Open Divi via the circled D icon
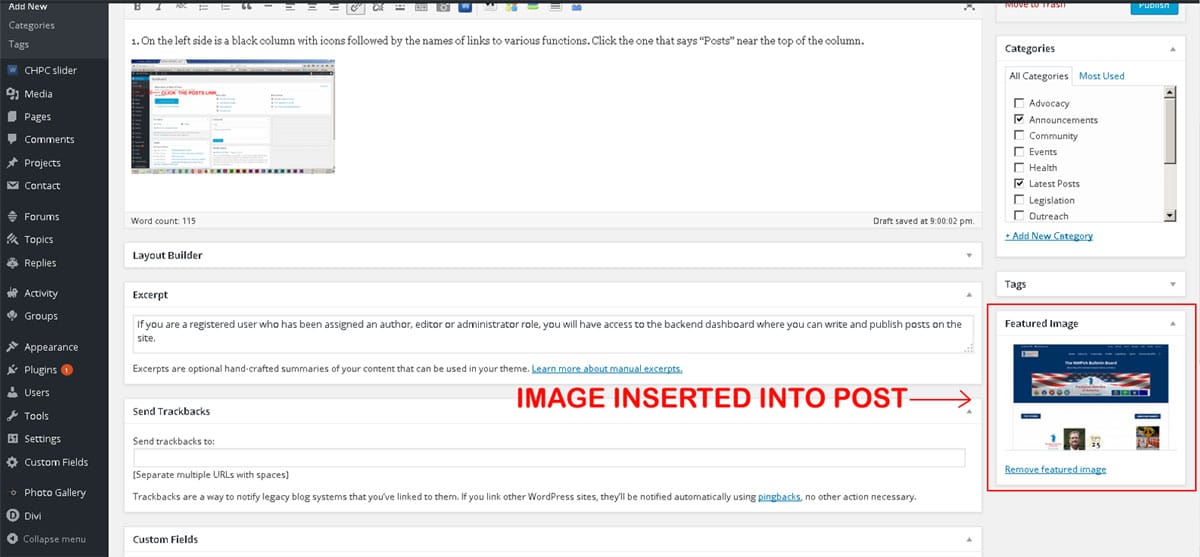The height and width of the screenshot is (557, 1200). click(12, 516)
